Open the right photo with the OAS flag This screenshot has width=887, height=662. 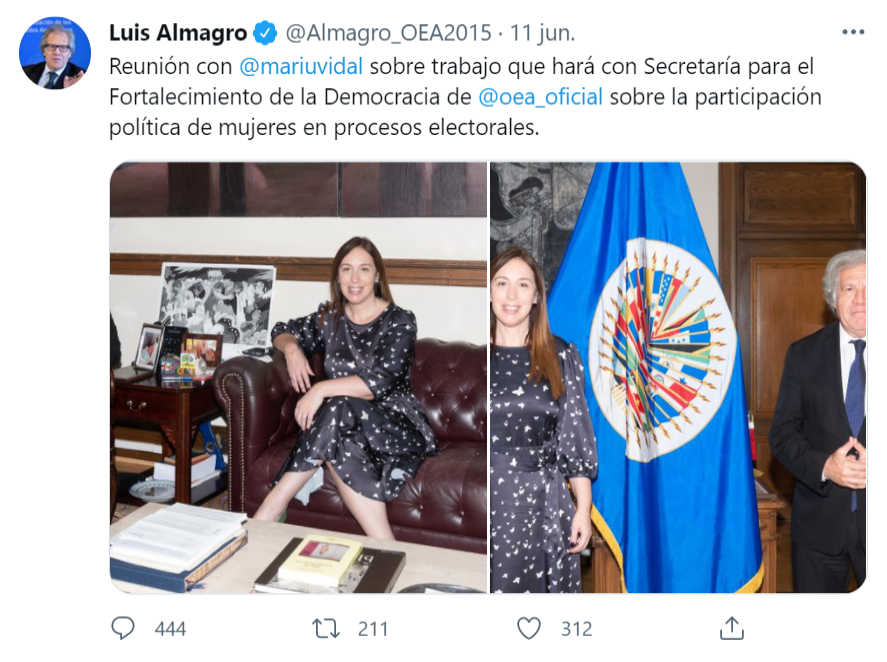click(x=678, y=377)
